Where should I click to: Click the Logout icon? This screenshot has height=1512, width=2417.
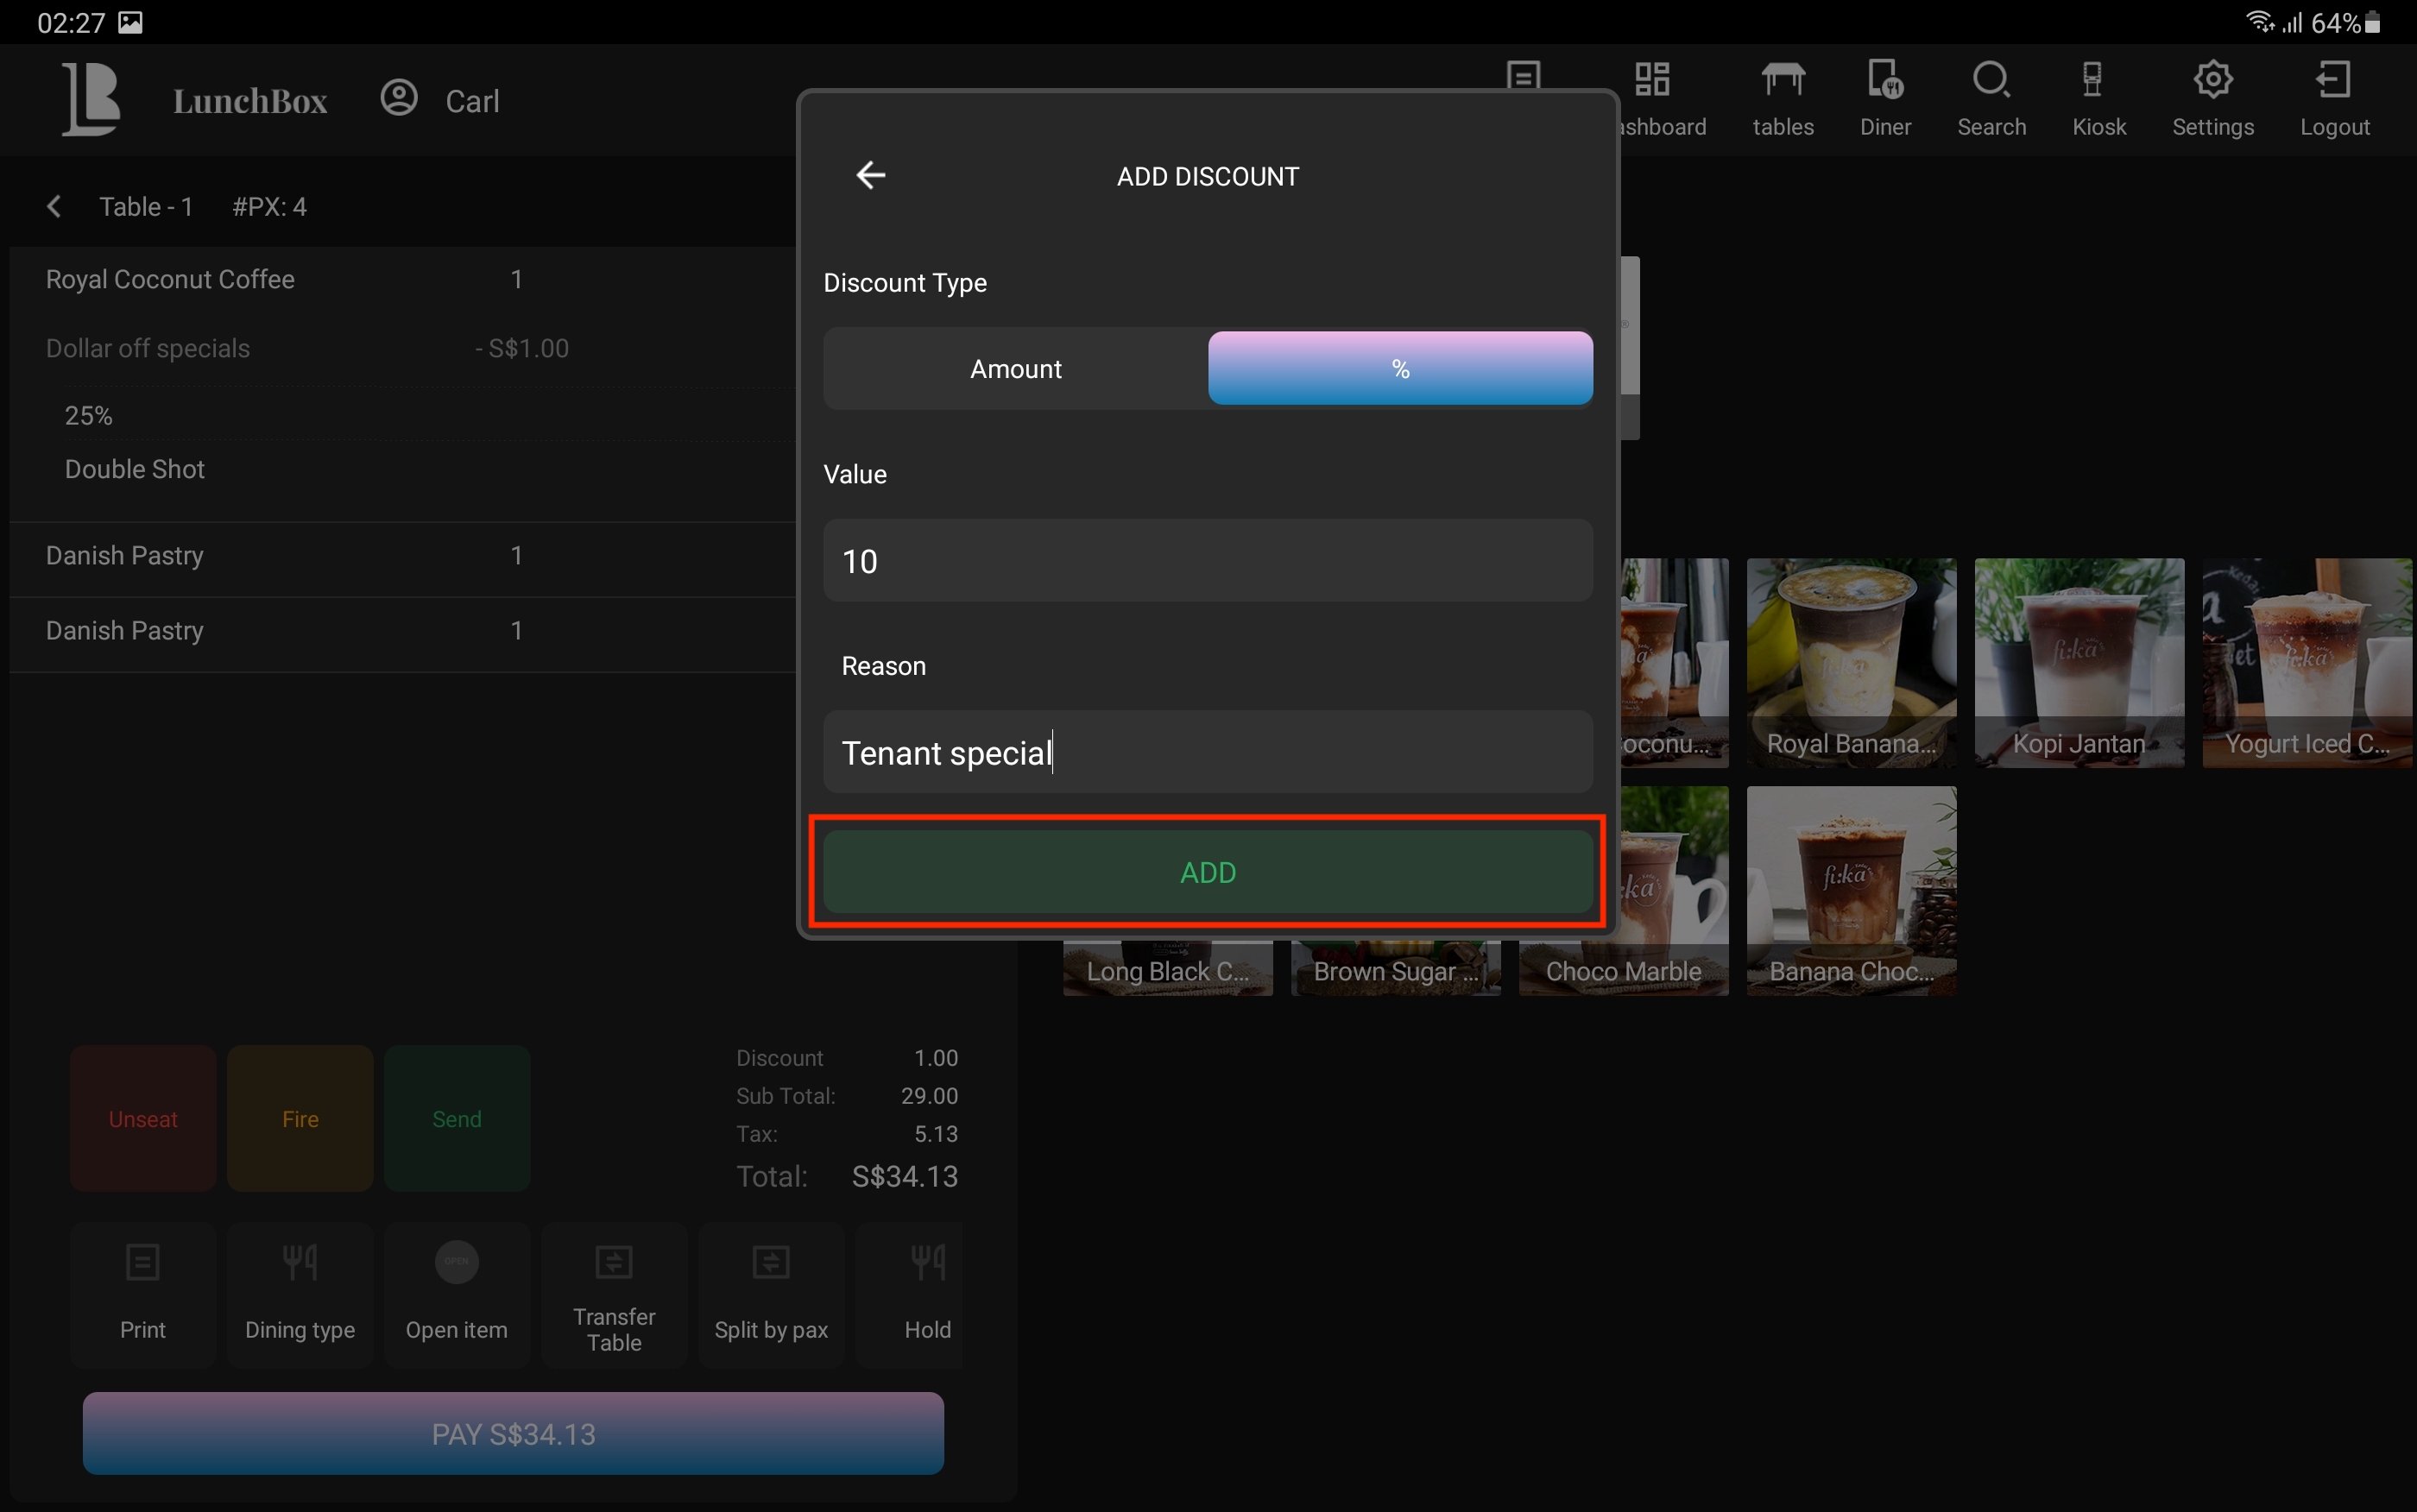(x=2333, y=80)
